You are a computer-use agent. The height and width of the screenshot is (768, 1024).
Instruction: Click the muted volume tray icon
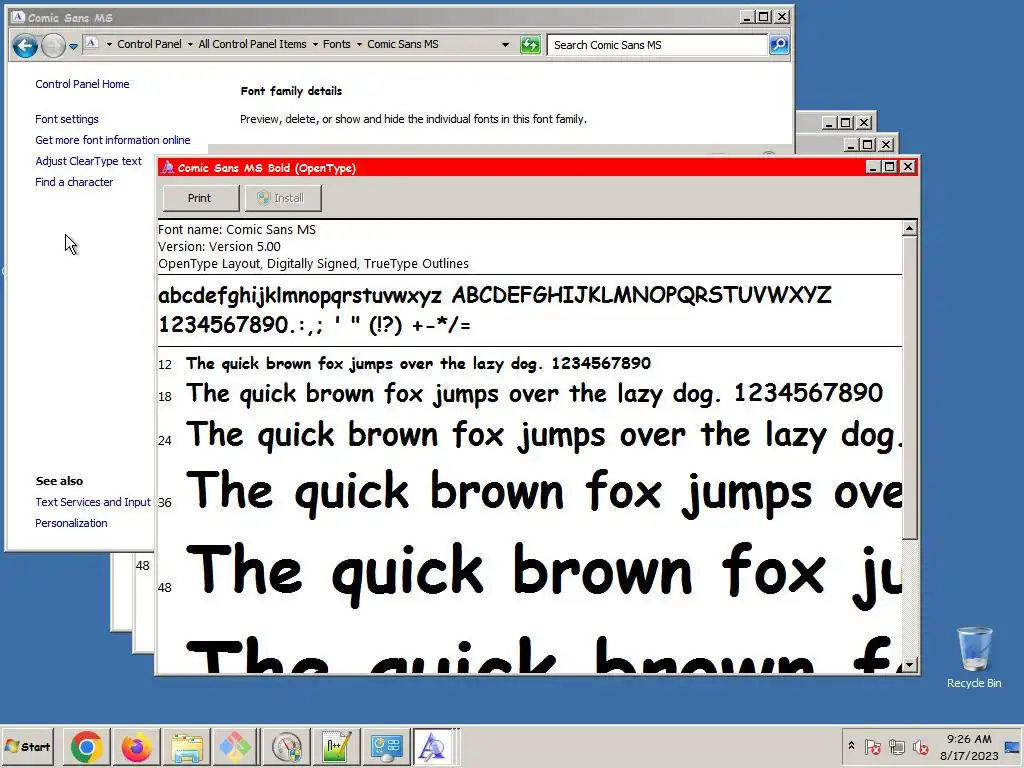pyautogui.click(x=921, y=746)
